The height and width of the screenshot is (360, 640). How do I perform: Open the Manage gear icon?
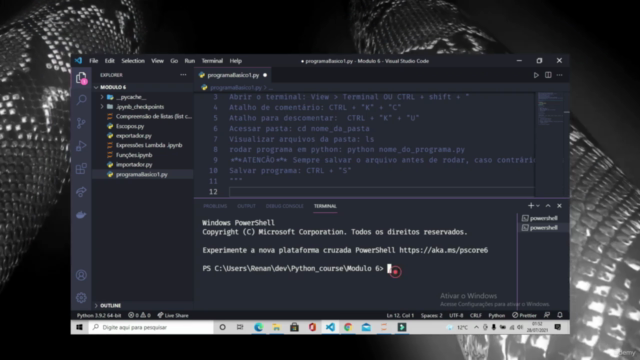coord(81,298)
